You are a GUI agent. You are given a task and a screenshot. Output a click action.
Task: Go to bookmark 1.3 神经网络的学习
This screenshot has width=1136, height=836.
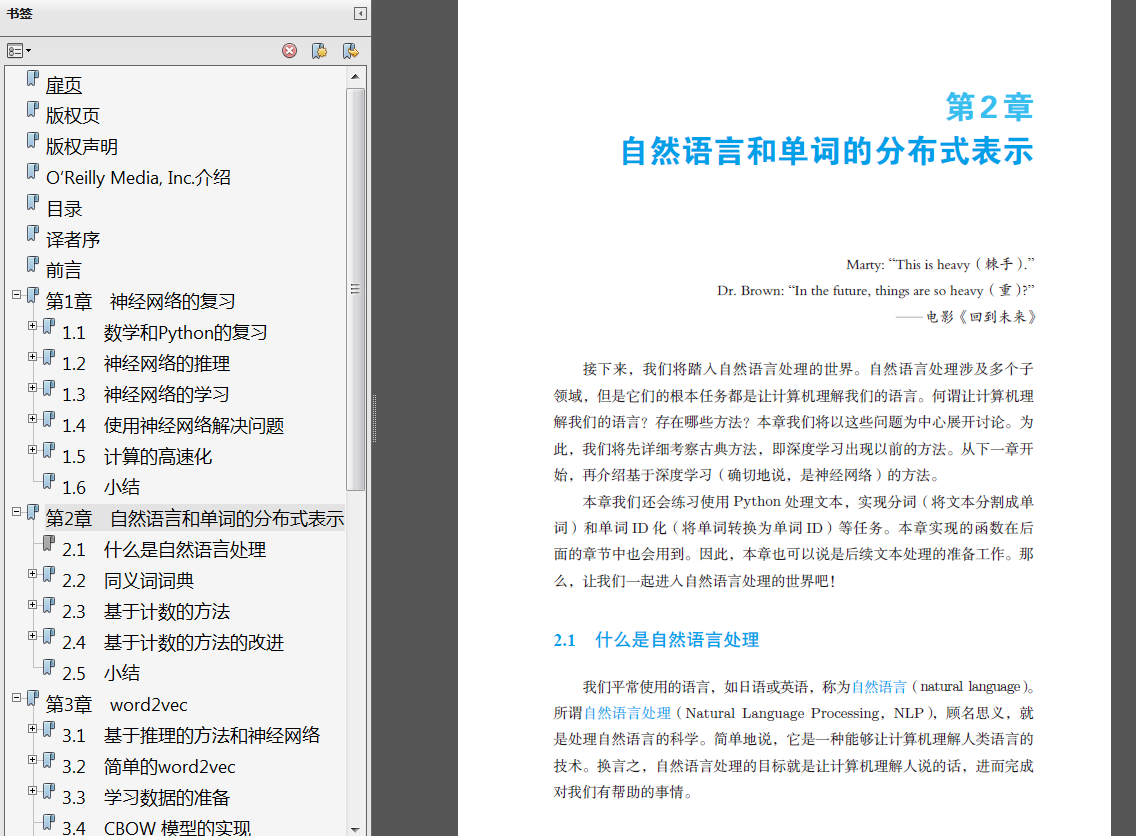click(146, 395)
